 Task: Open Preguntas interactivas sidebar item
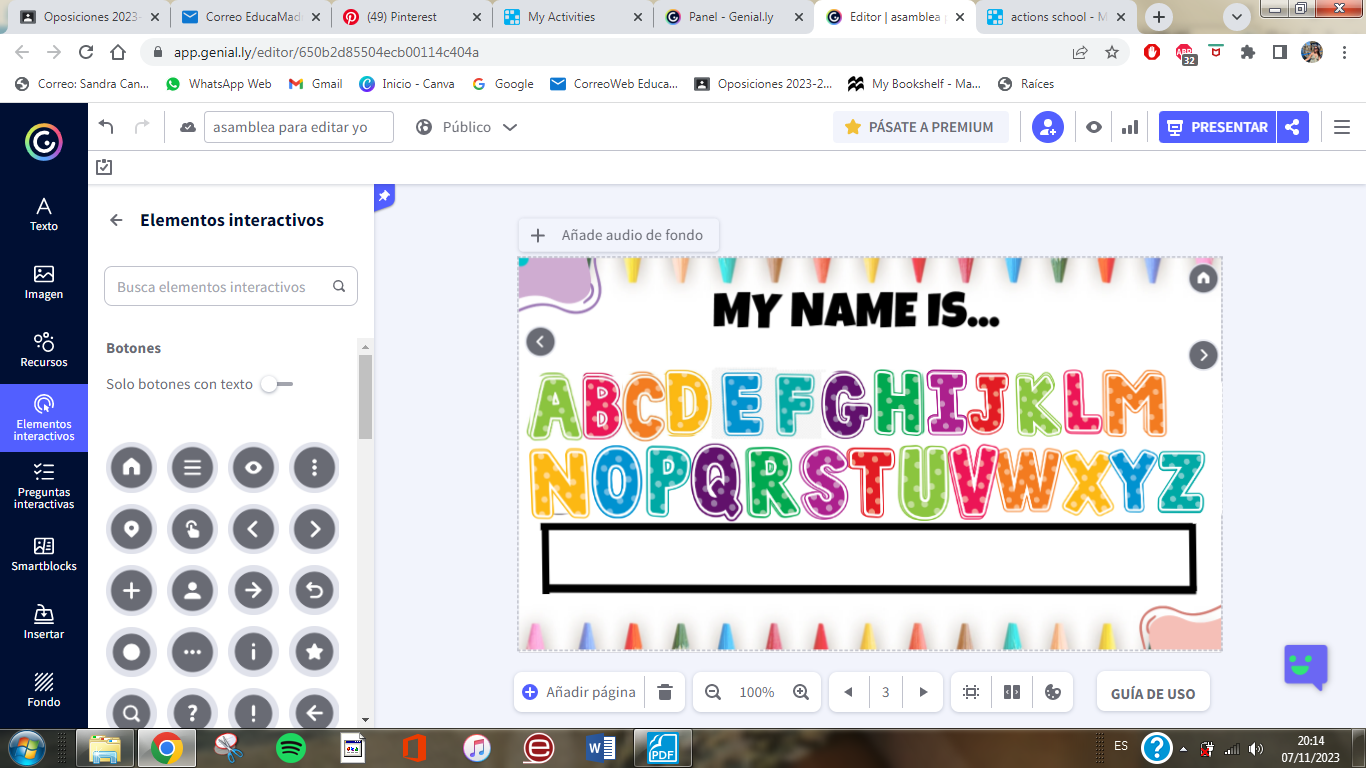43,486
